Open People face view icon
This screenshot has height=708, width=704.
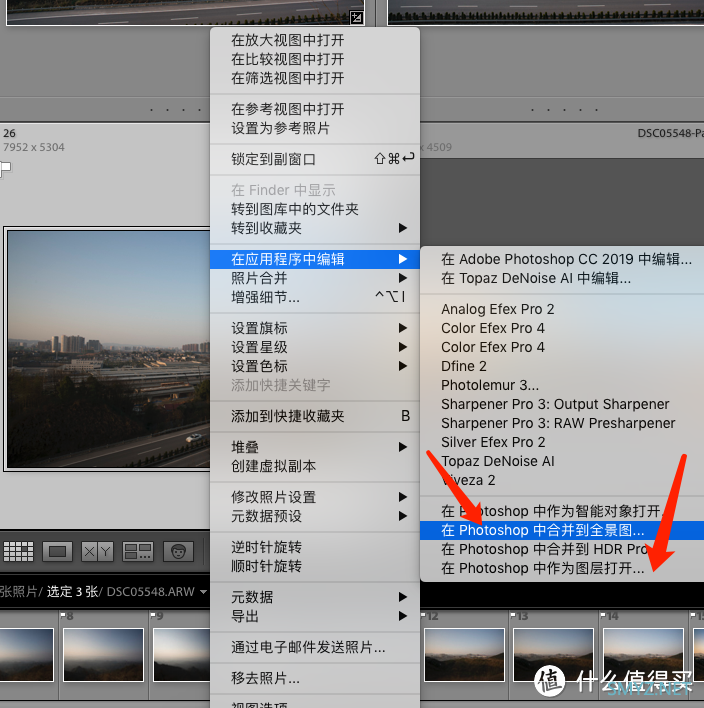[x=178, y=551]
